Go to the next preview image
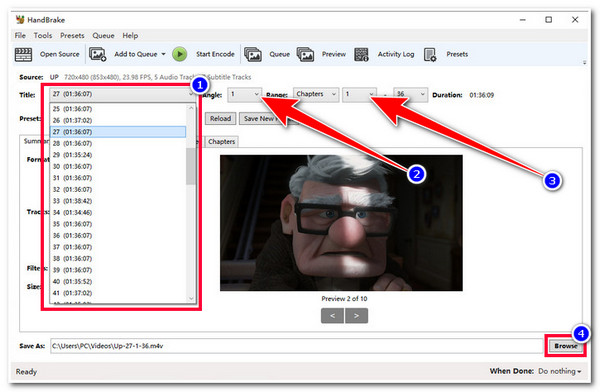Image resolution: width=600 pixels, height=392 pixels. [x=356, y=316]
